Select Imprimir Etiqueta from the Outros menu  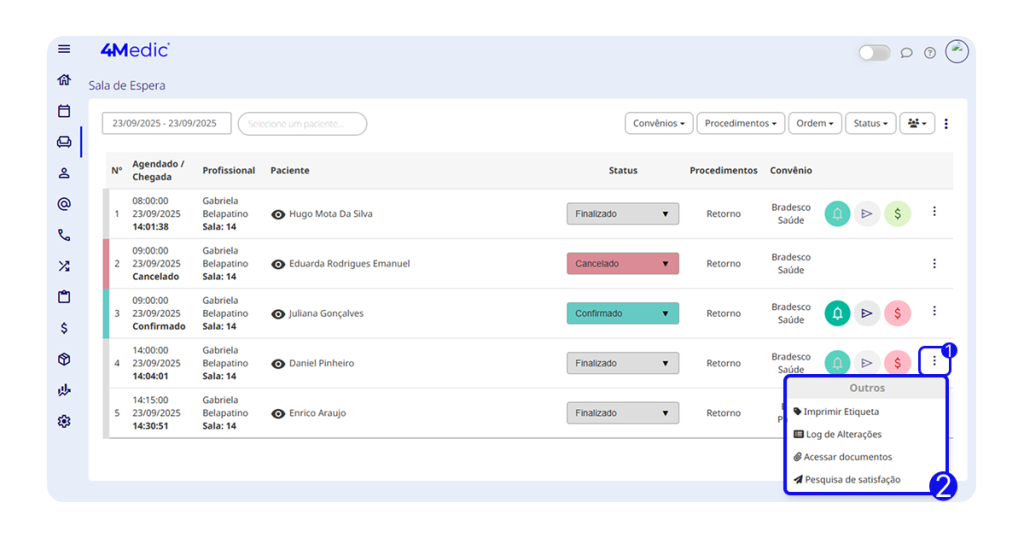point(840,411)
